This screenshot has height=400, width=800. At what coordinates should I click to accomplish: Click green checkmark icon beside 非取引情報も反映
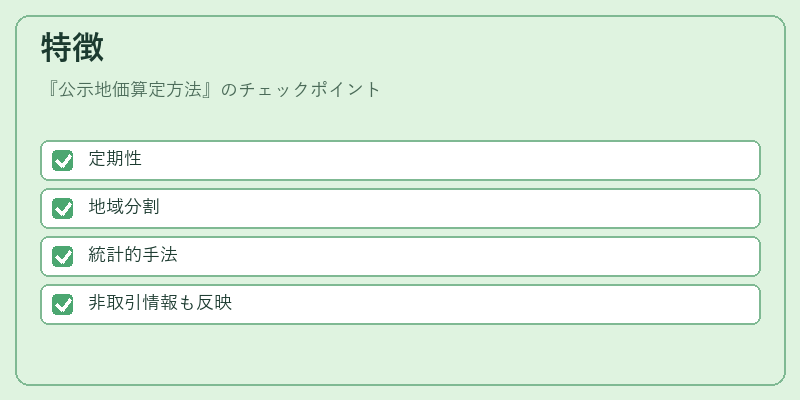[63, 304]
